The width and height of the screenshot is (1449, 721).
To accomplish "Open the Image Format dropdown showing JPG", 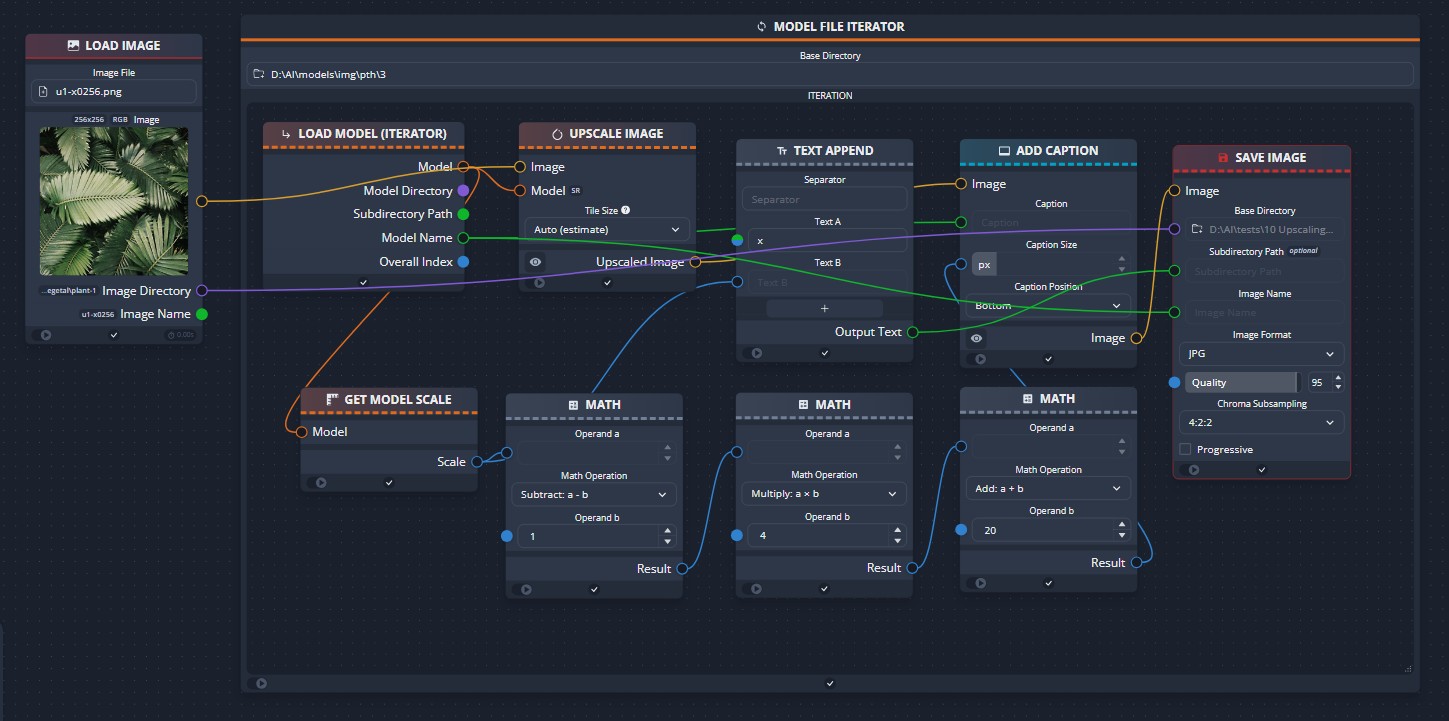I will 1261,353.
